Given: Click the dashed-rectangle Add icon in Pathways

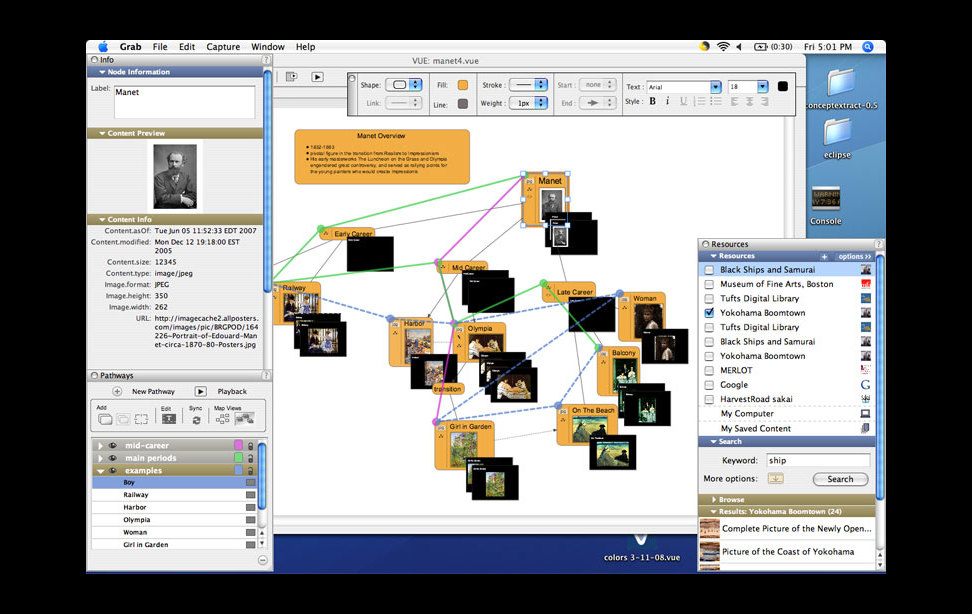Looking at the screenshot, I should tap(141, 419).
